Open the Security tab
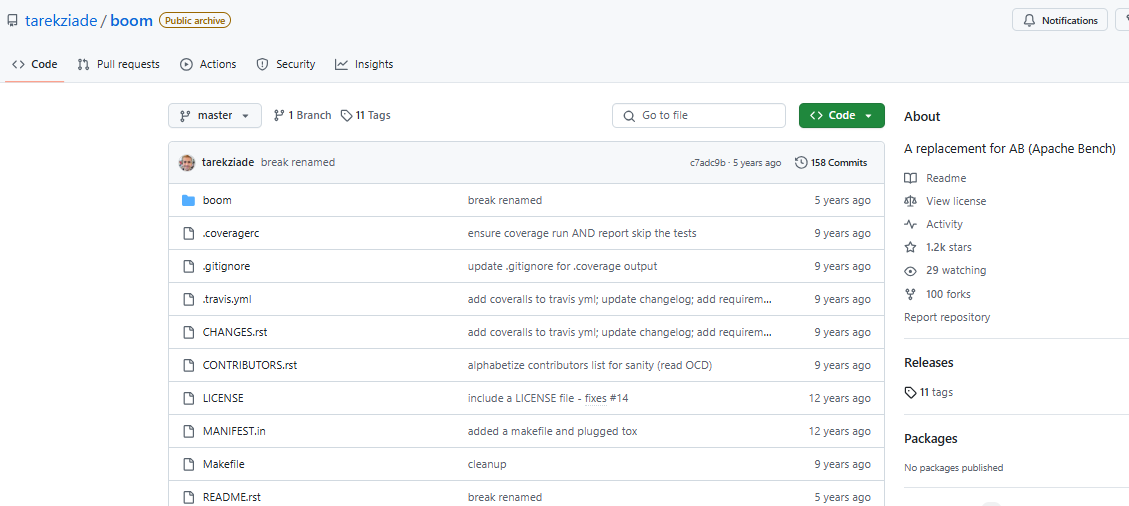Image resolution: width=1129 pixels, height=506 pixels. tap(286, 64)
